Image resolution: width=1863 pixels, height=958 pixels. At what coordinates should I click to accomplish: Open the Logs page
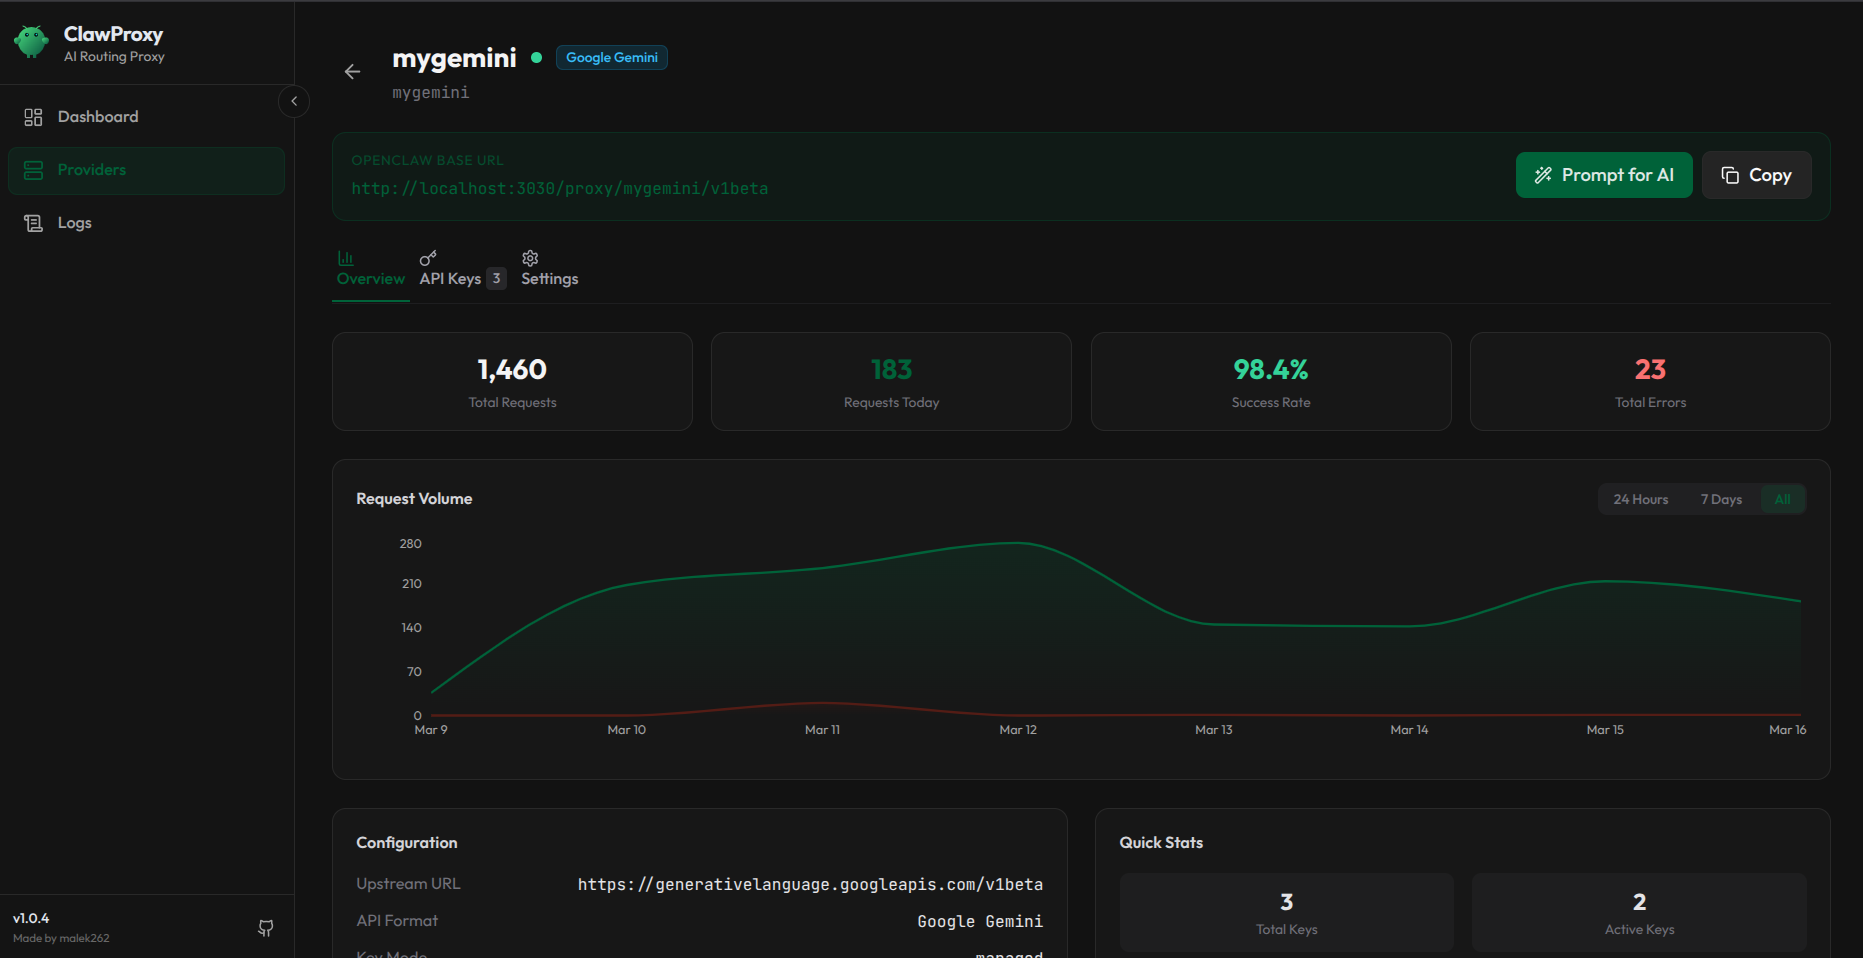[x=146, y=223]
